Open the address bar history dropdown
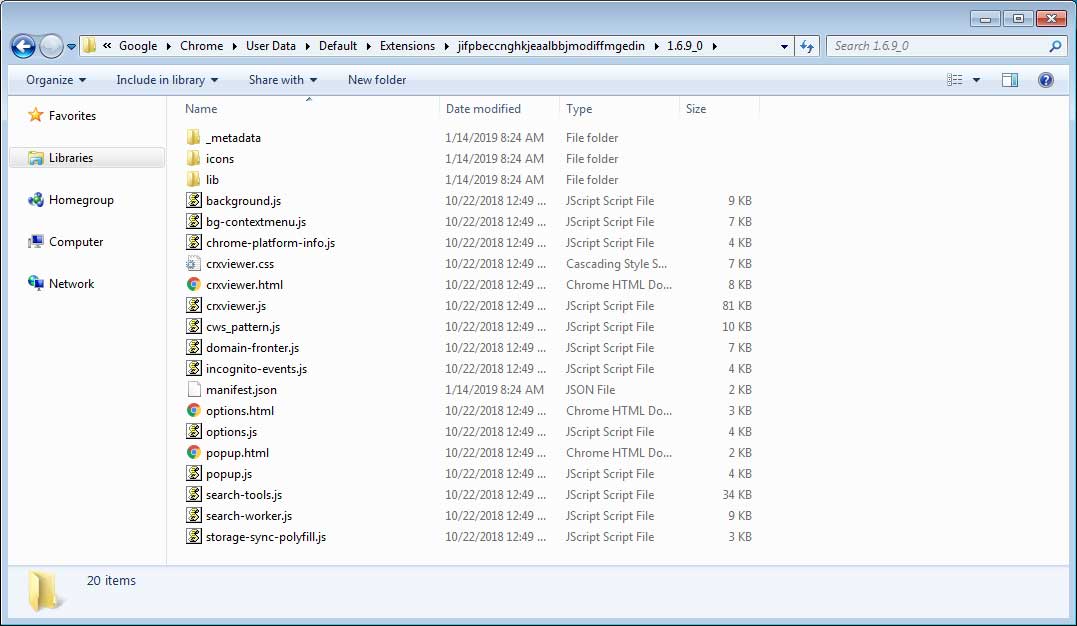 784,46
